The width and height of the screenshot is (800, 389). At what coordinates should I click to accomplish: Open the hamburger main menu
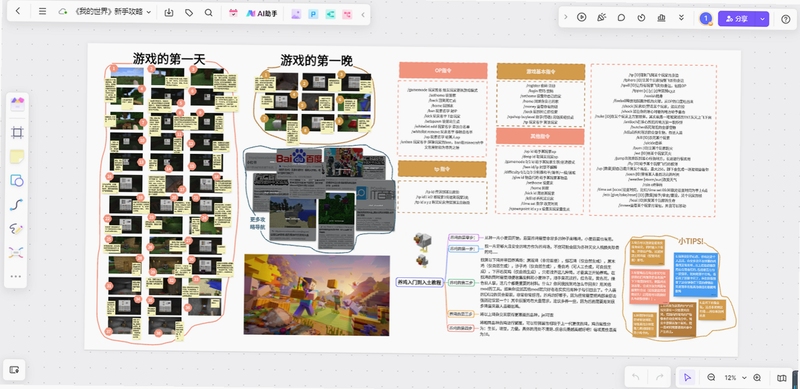43,12
